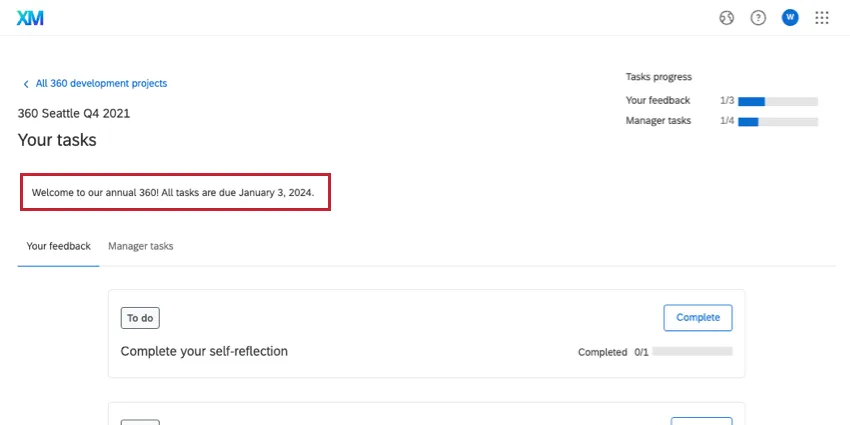Open the help question mark icon
Viewport: 850px width, 425px height.
pyautogui.click(x=758, y=18)
